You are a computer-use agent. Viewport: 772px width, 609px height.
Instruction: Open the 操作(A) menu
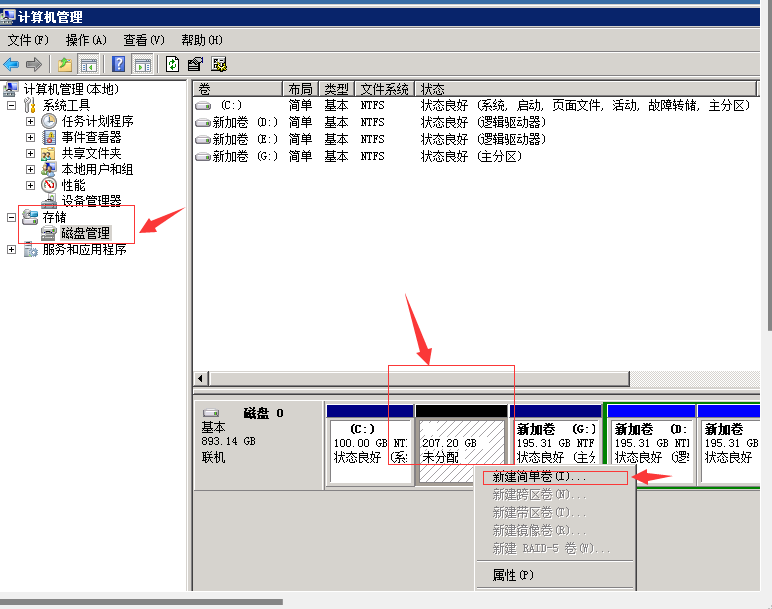click(86, 40)
